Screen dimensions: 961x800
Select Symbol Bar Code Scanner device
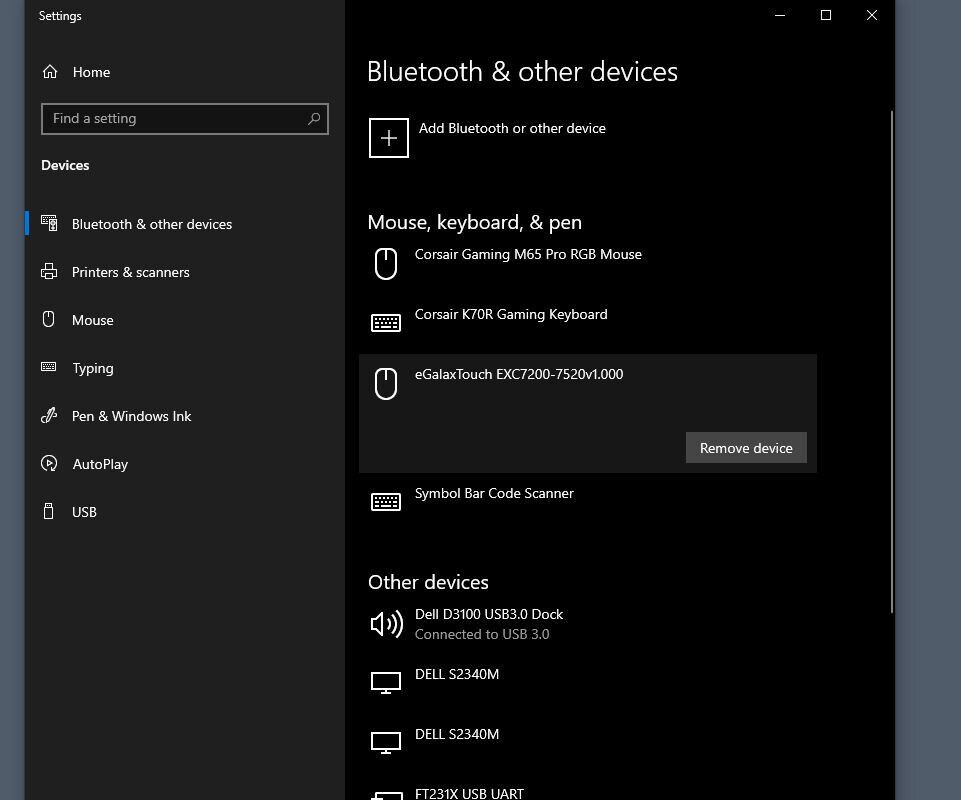point(494,493)
